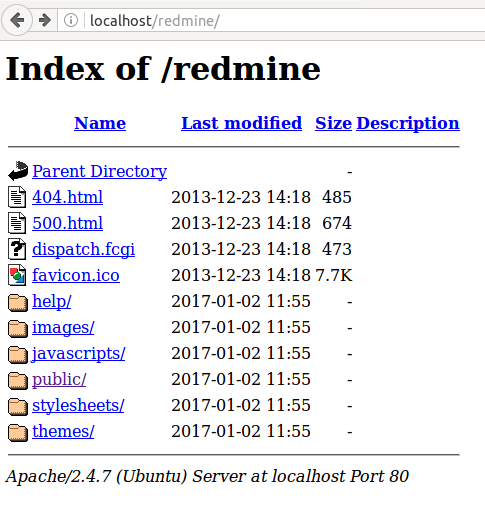Click the favicon.ico size 7.7K
This screenshot has width=485, height=531.
(x=334, y=275)
